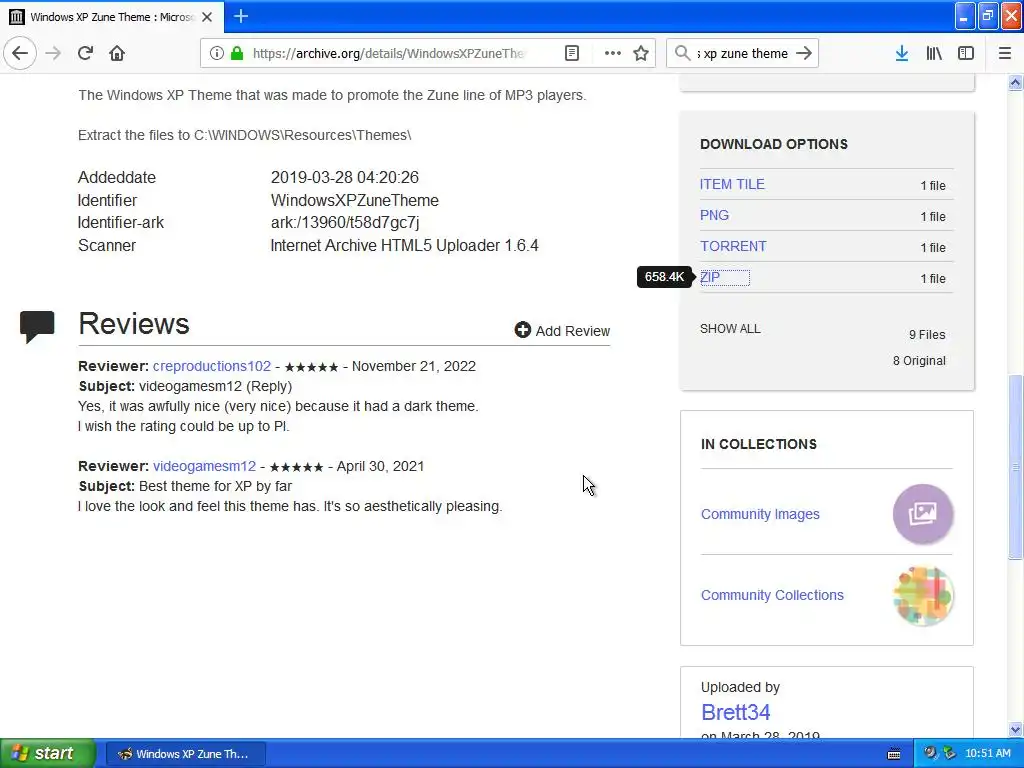Select Windows XP Zune Theme taskbar button
1024x768 pixels.
[185, 754]
